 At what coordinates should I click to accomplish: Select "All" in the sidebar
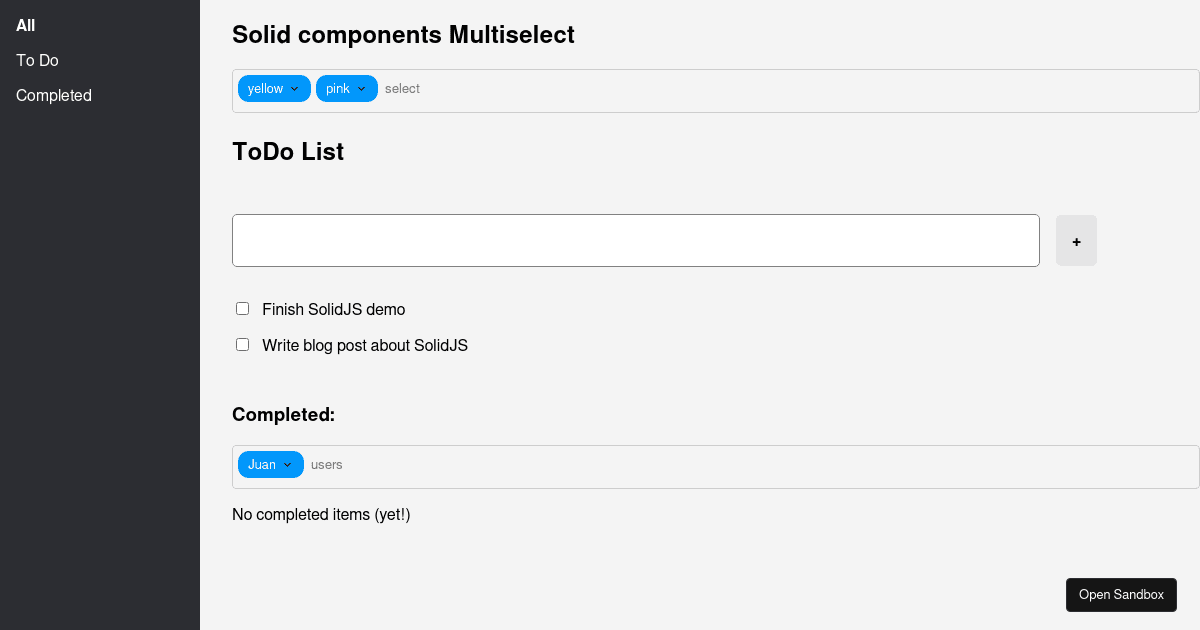point(25,25)
